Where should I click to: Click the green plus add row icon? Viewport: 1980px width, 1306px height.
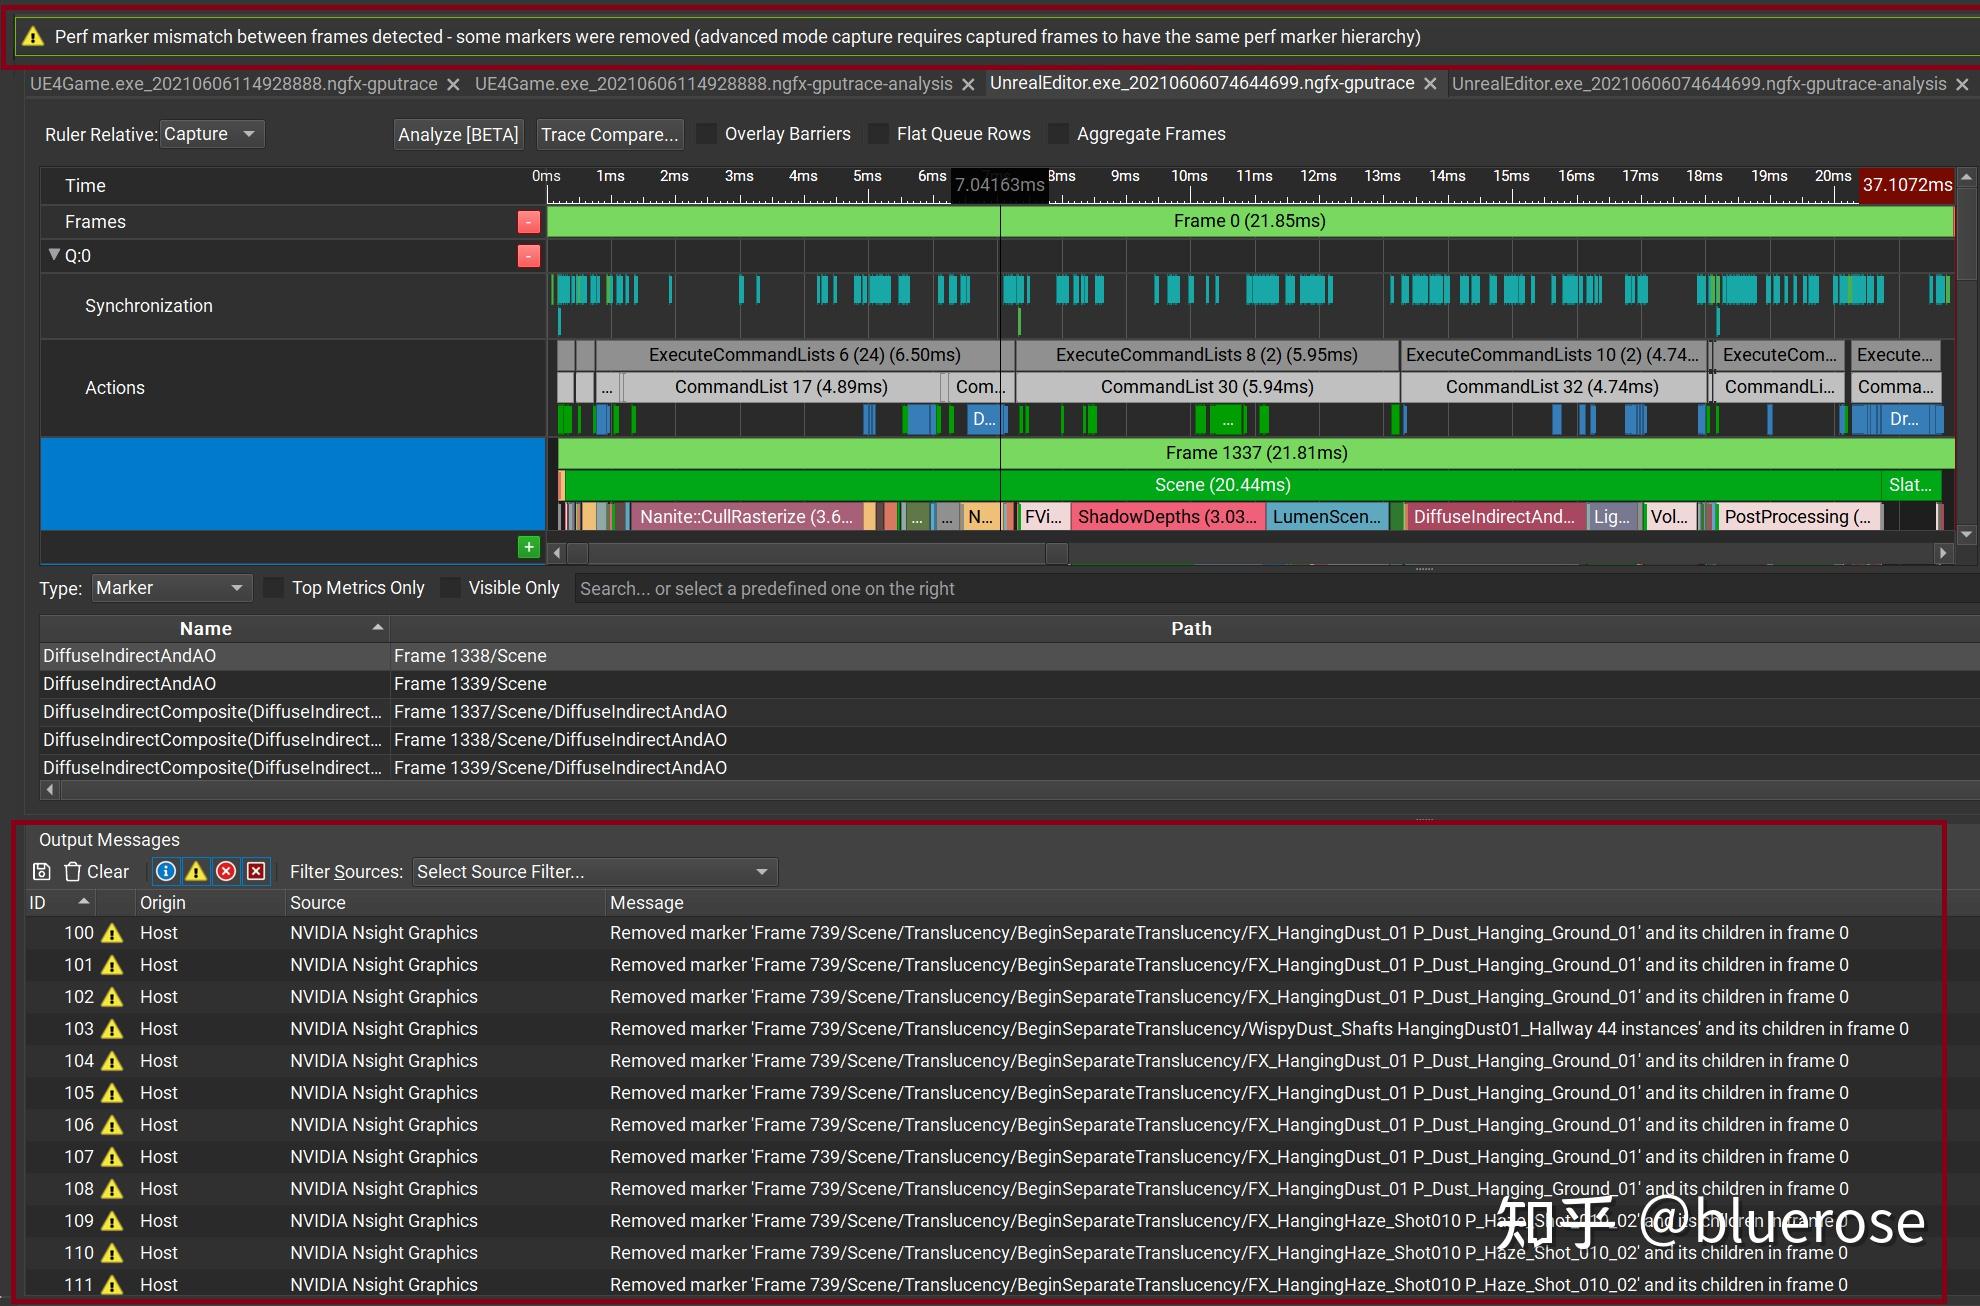(x=528, y=547)
